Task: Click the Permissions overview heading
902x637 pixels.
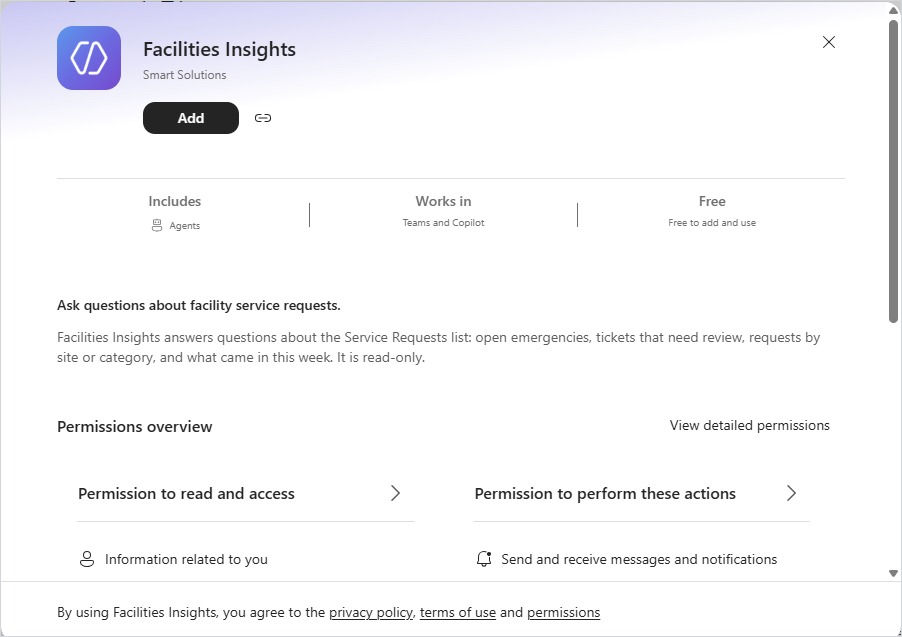Action: pos(135,426)
